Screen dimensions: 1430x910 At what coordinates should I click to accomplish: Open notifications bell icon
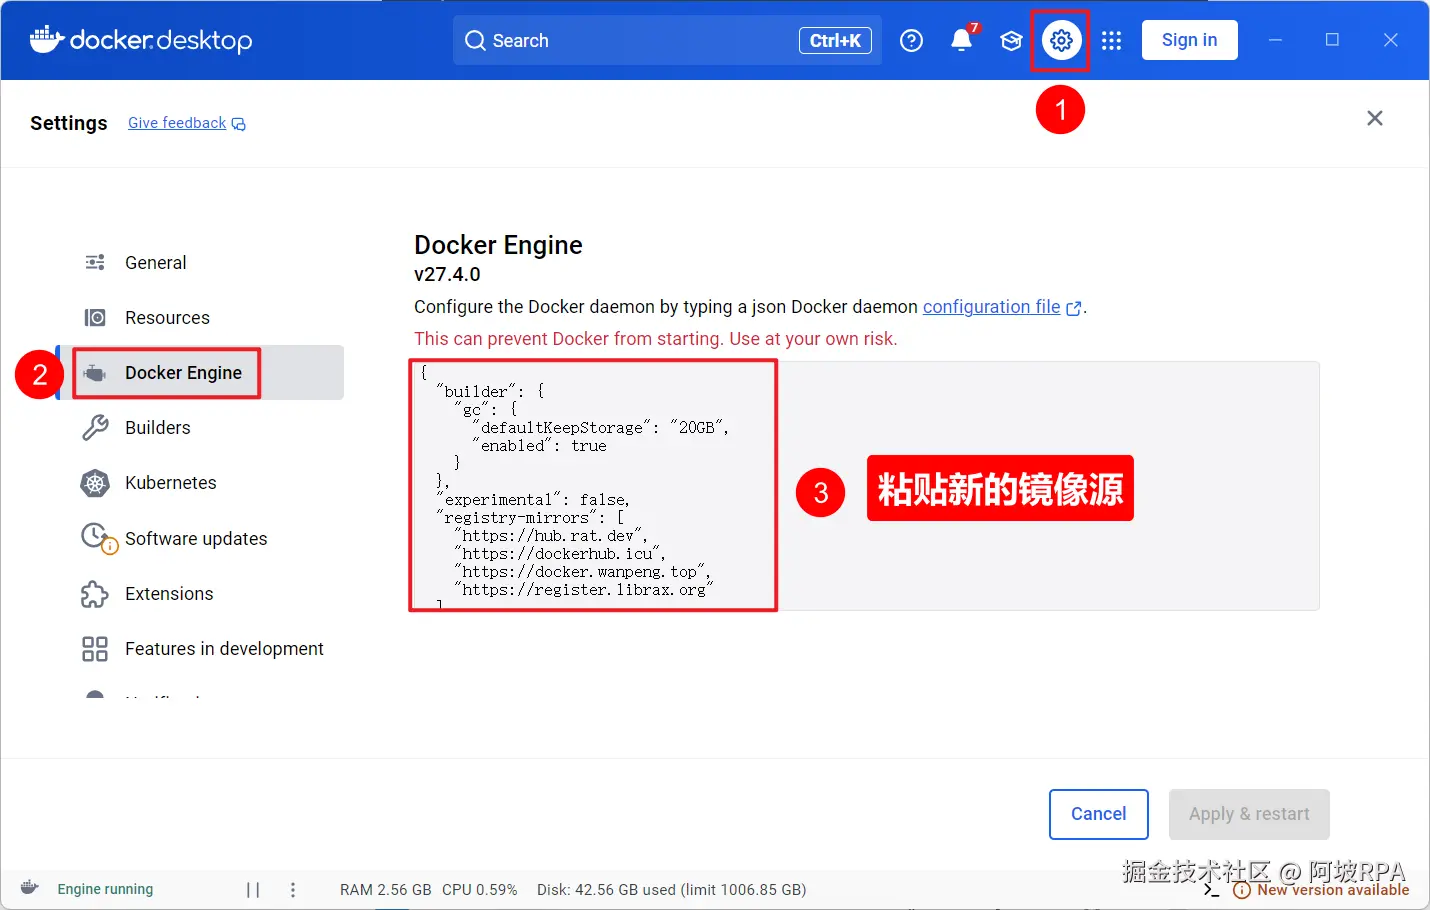[961, 40]
